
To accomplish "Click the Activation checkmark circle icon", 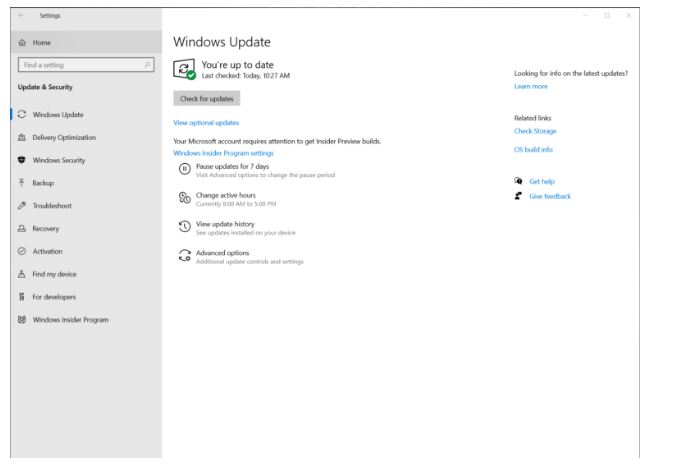I will (22, 251).
